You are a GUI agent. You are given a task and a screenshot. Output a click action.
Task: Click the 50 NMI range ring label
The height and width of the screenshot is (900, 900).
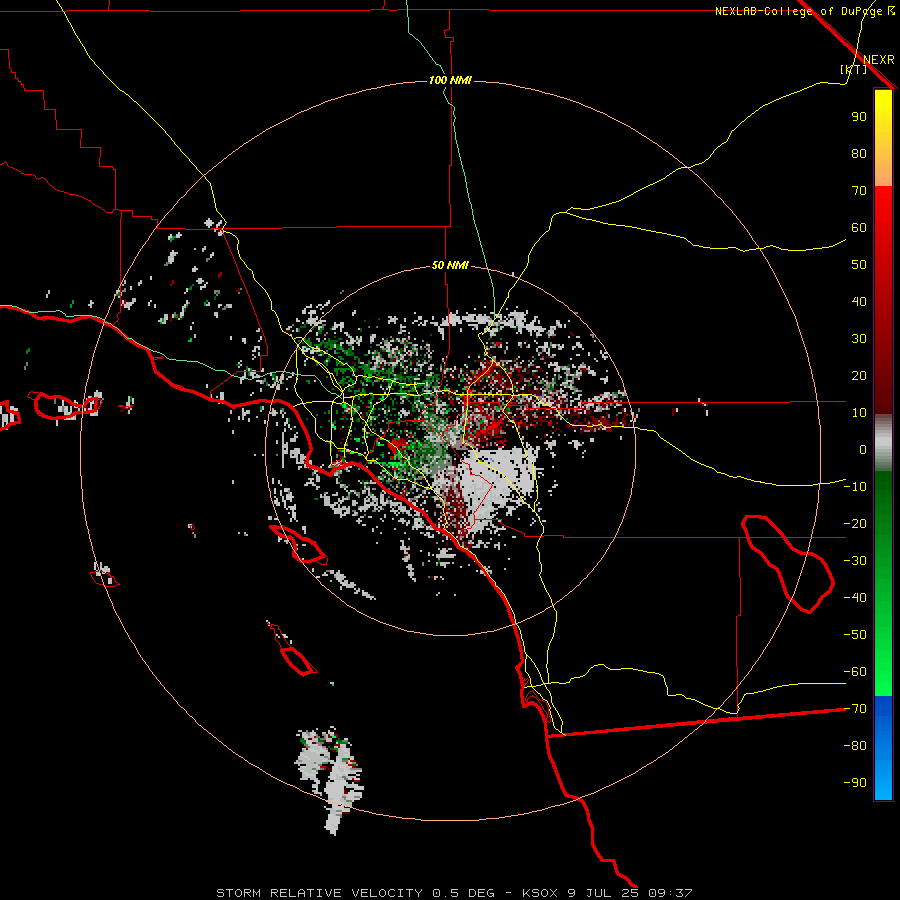tap(450, 265)
